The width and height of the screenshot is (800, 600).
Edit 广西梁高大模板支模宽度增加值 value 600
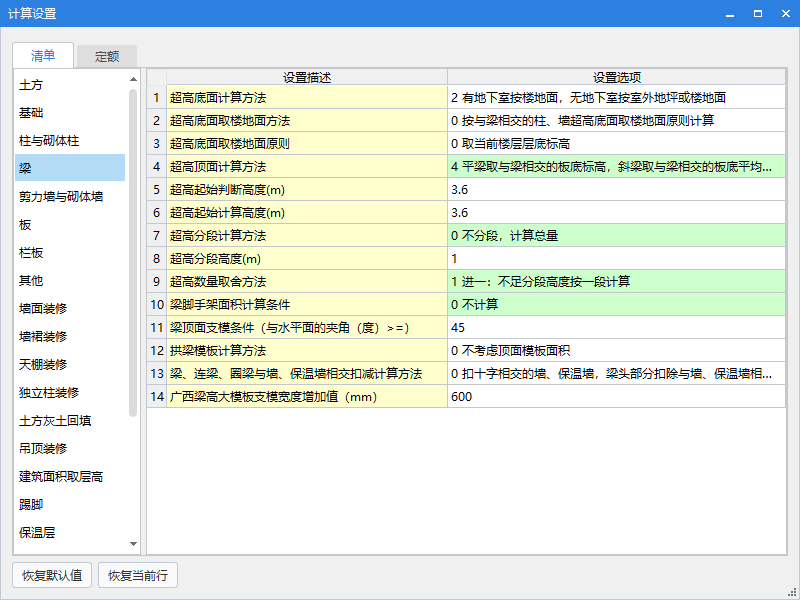pyautogui.click(x=616, y=396)
